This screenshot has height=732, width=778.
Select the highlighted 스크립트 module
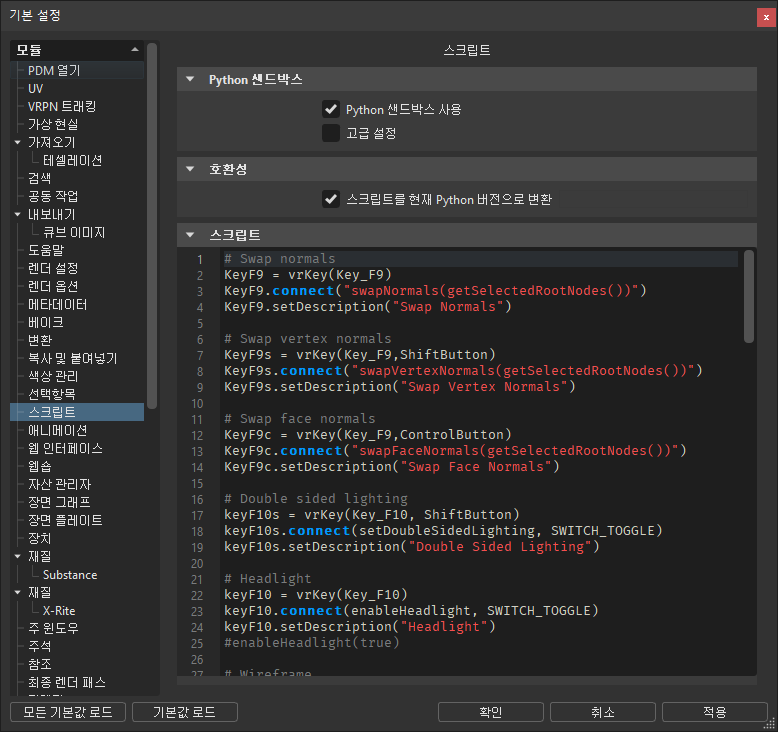[77, 412]
